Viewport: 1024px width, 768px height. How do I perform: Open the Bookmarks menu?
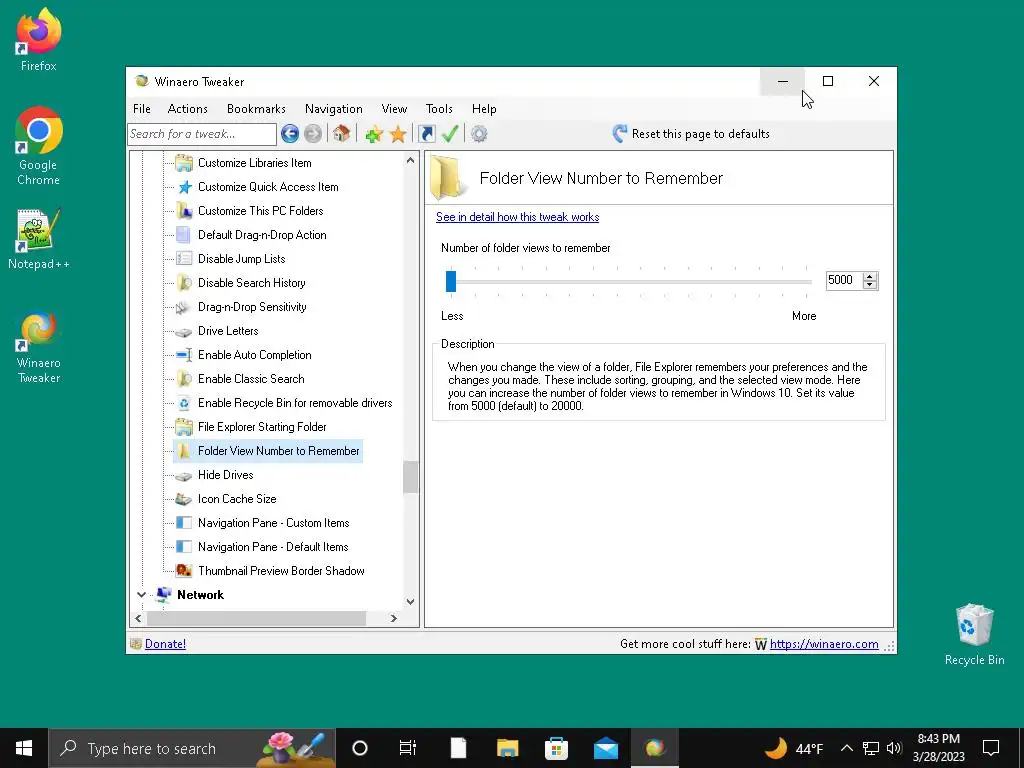(256, 109)
